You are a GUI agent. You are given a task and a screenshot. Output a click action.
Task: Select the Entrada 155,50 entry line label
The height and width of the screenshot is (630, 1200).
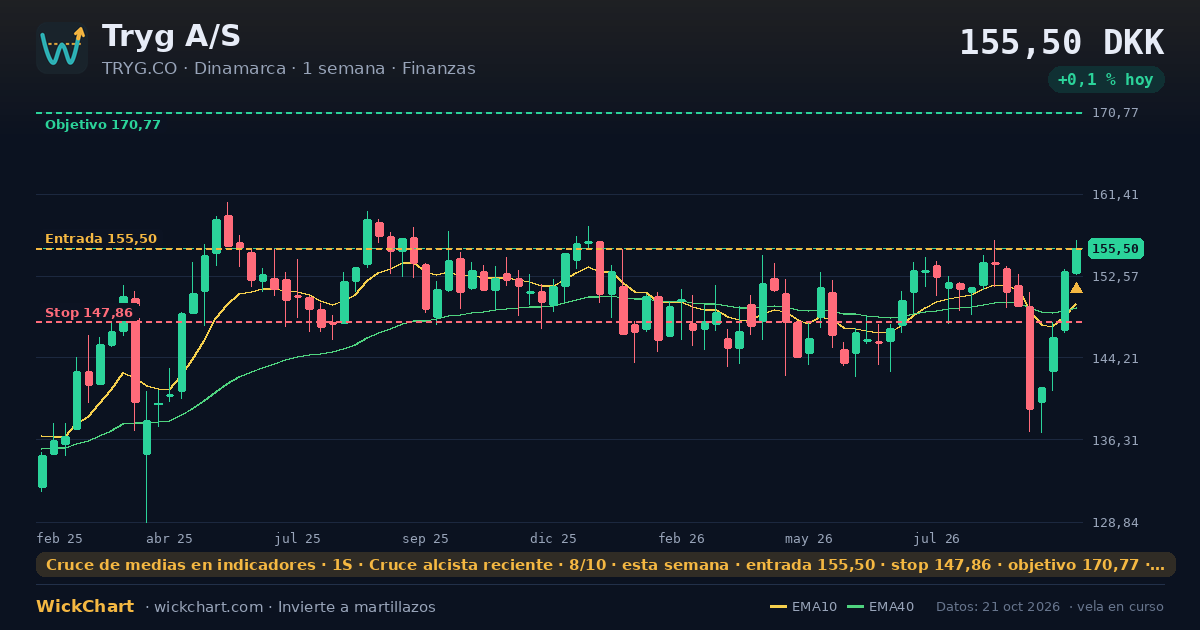(100, 239)
